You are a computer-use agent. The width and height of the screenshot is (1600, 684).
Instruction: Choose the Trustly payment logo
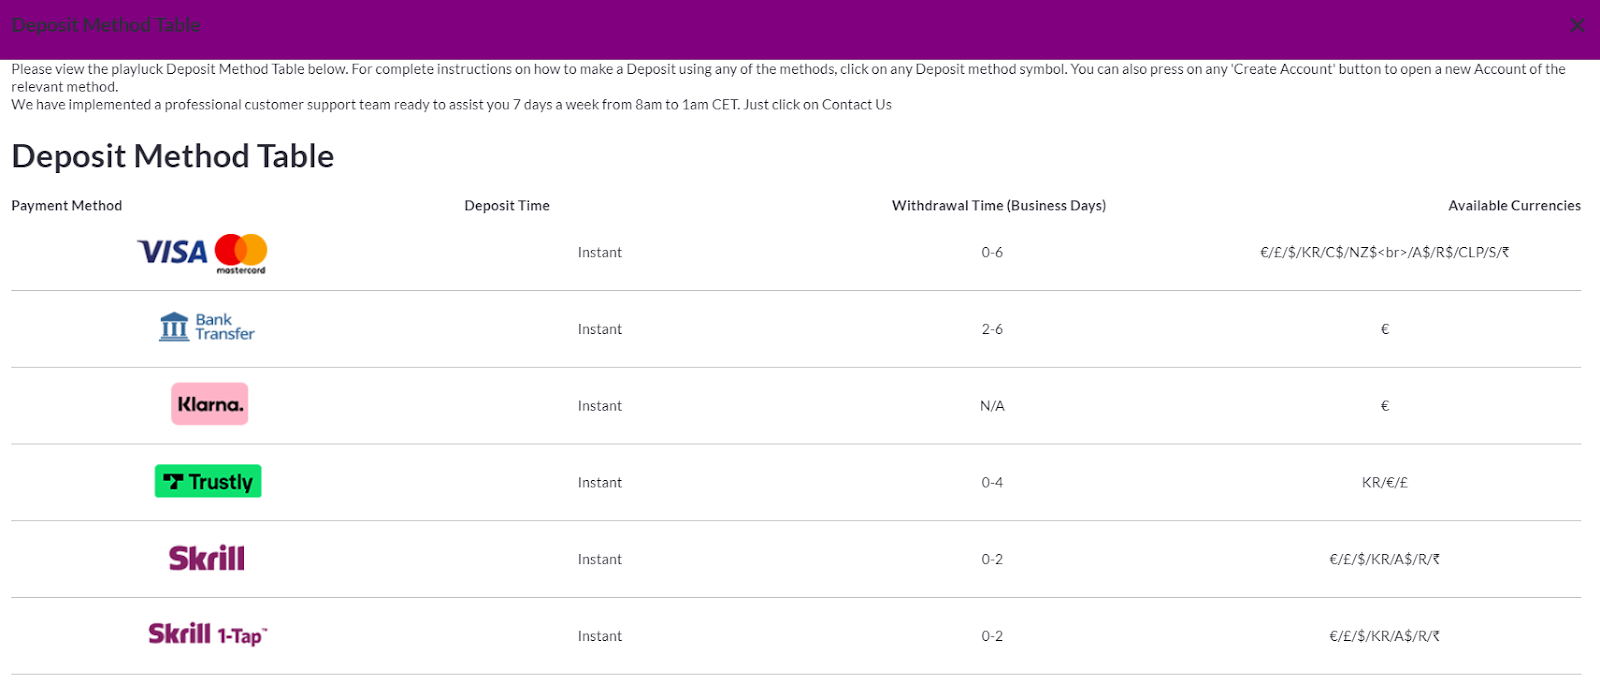click(x=208, y=481)
